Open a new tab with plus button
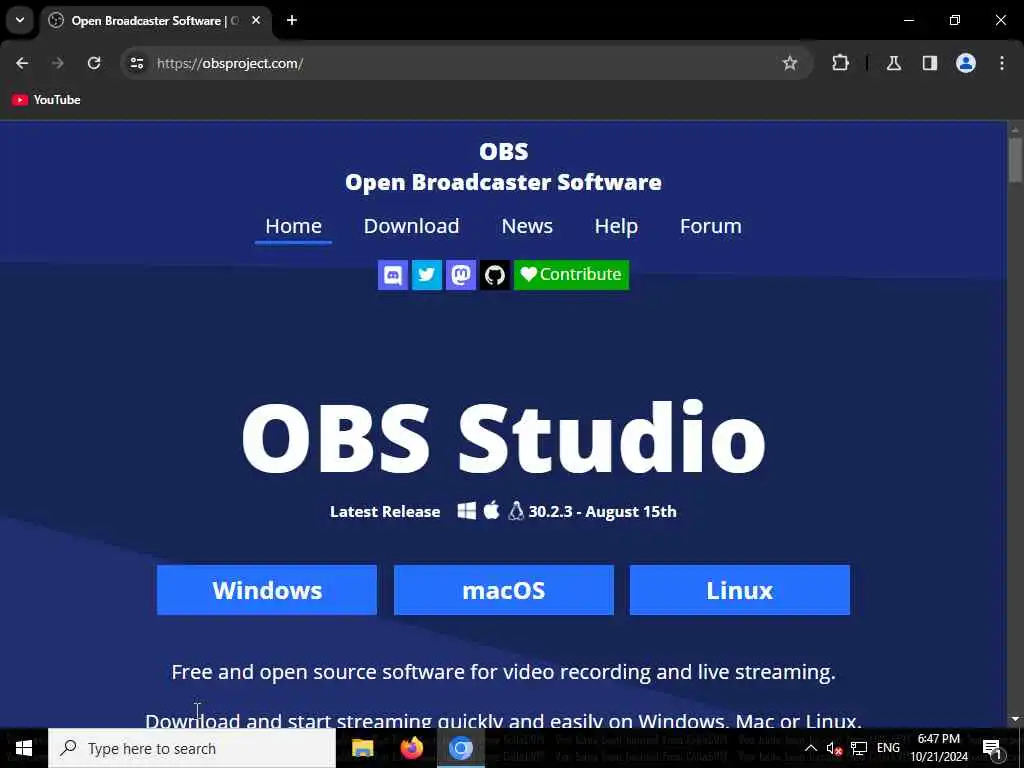Screen dimensions: 1024x768 click(292, 20)
